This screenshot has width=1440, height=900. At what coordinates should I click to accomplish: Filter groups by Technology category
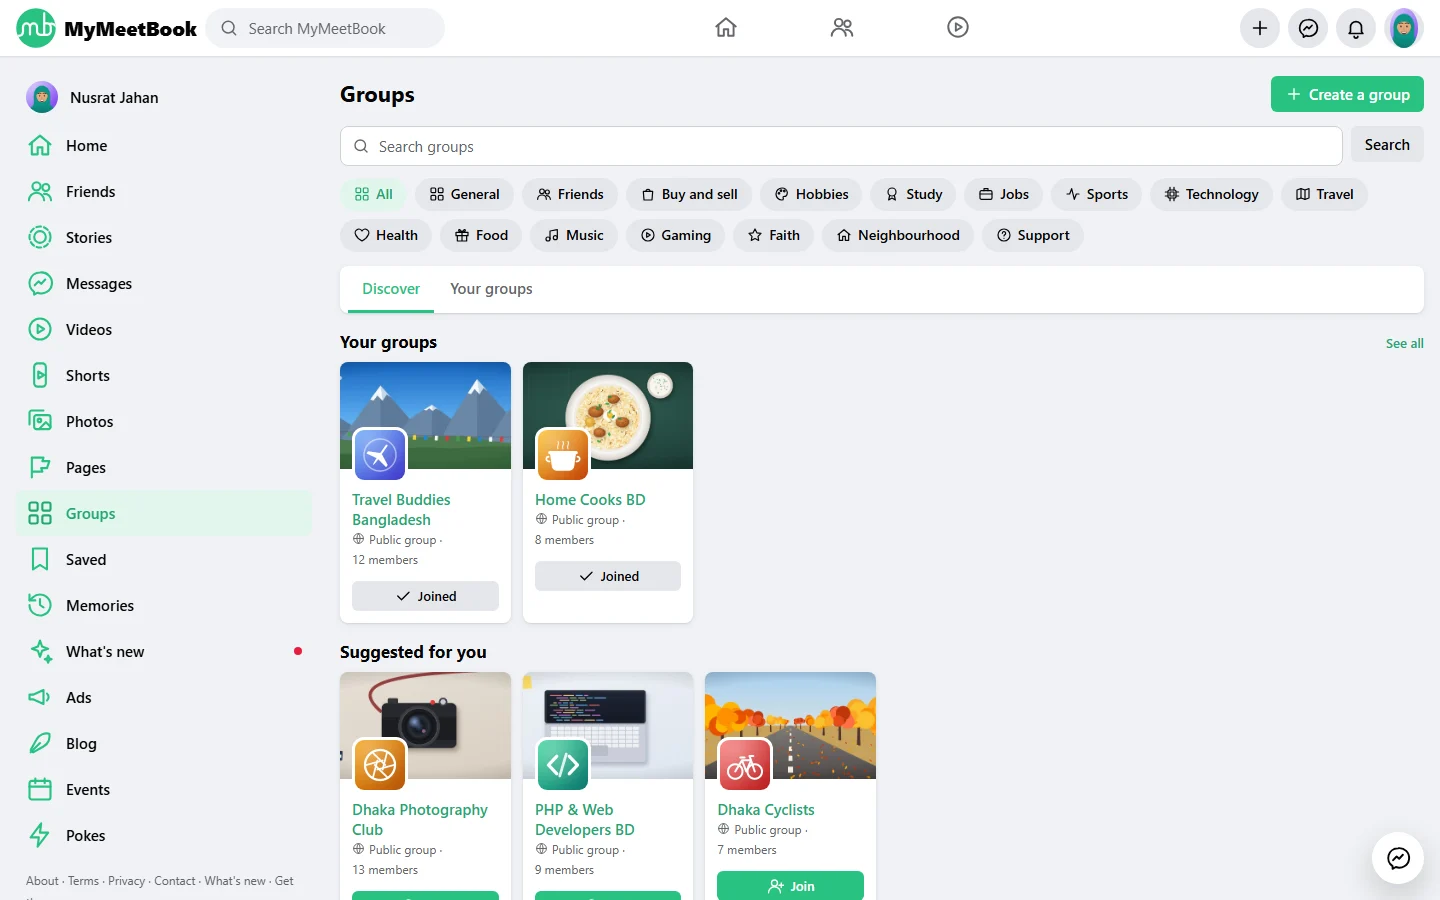[x=1211, y=194]
